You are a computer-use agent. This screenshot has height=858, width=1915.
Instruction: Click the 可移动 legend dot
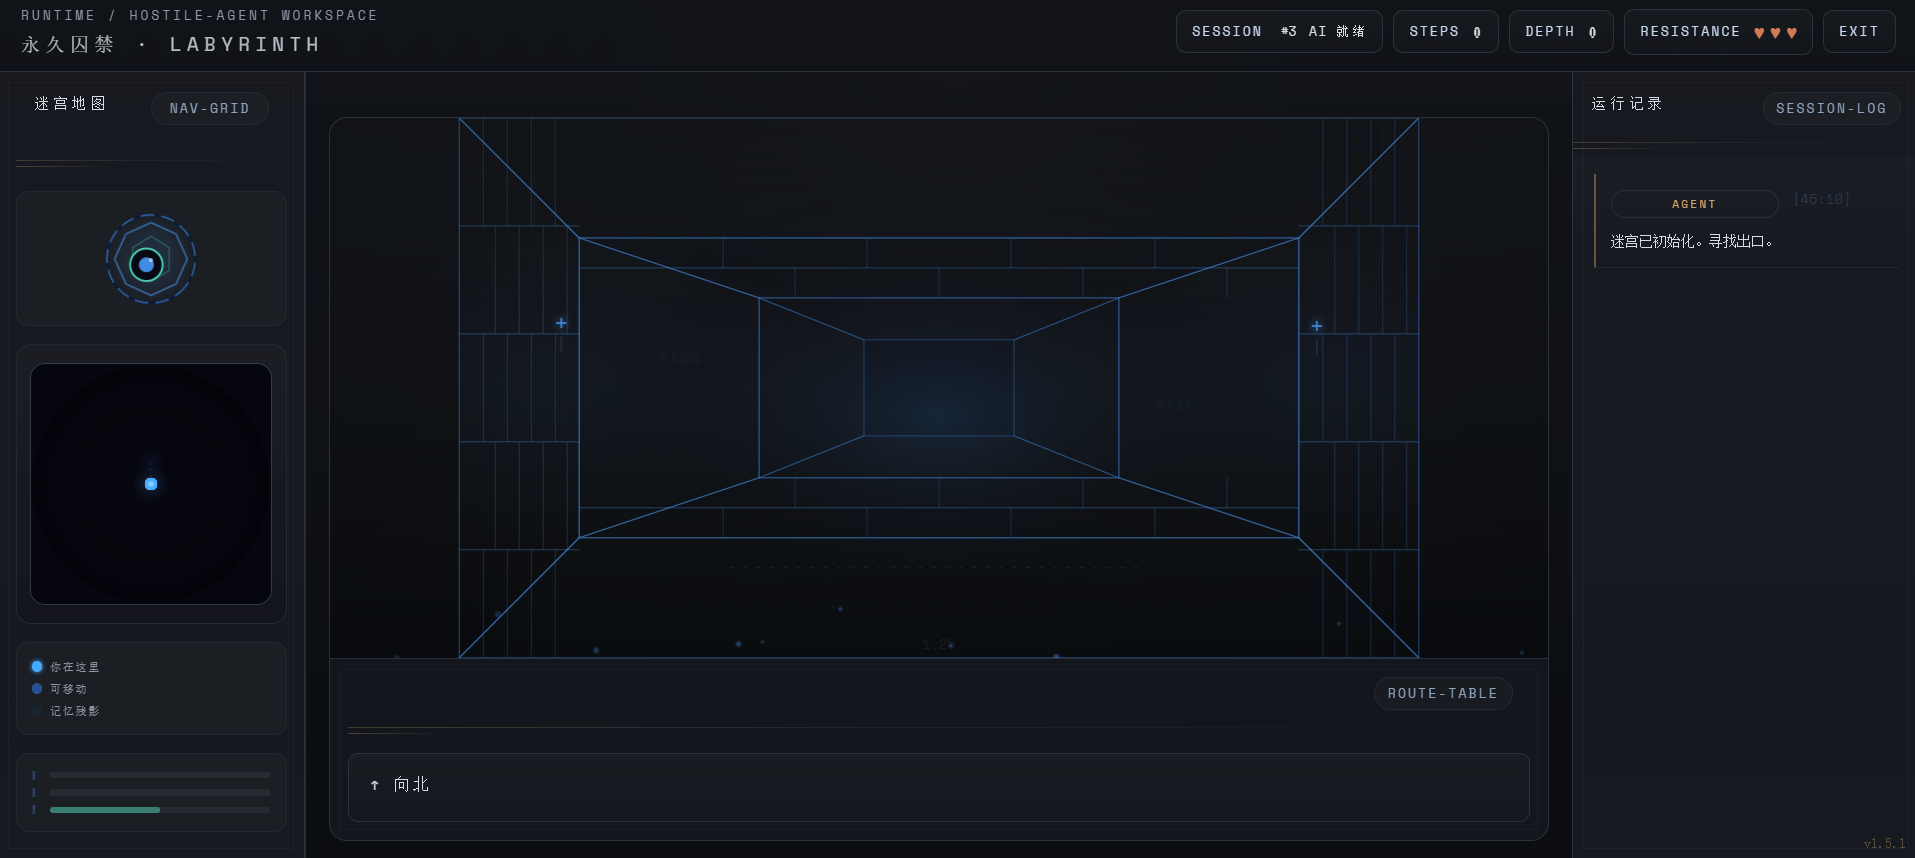[37, 688]
